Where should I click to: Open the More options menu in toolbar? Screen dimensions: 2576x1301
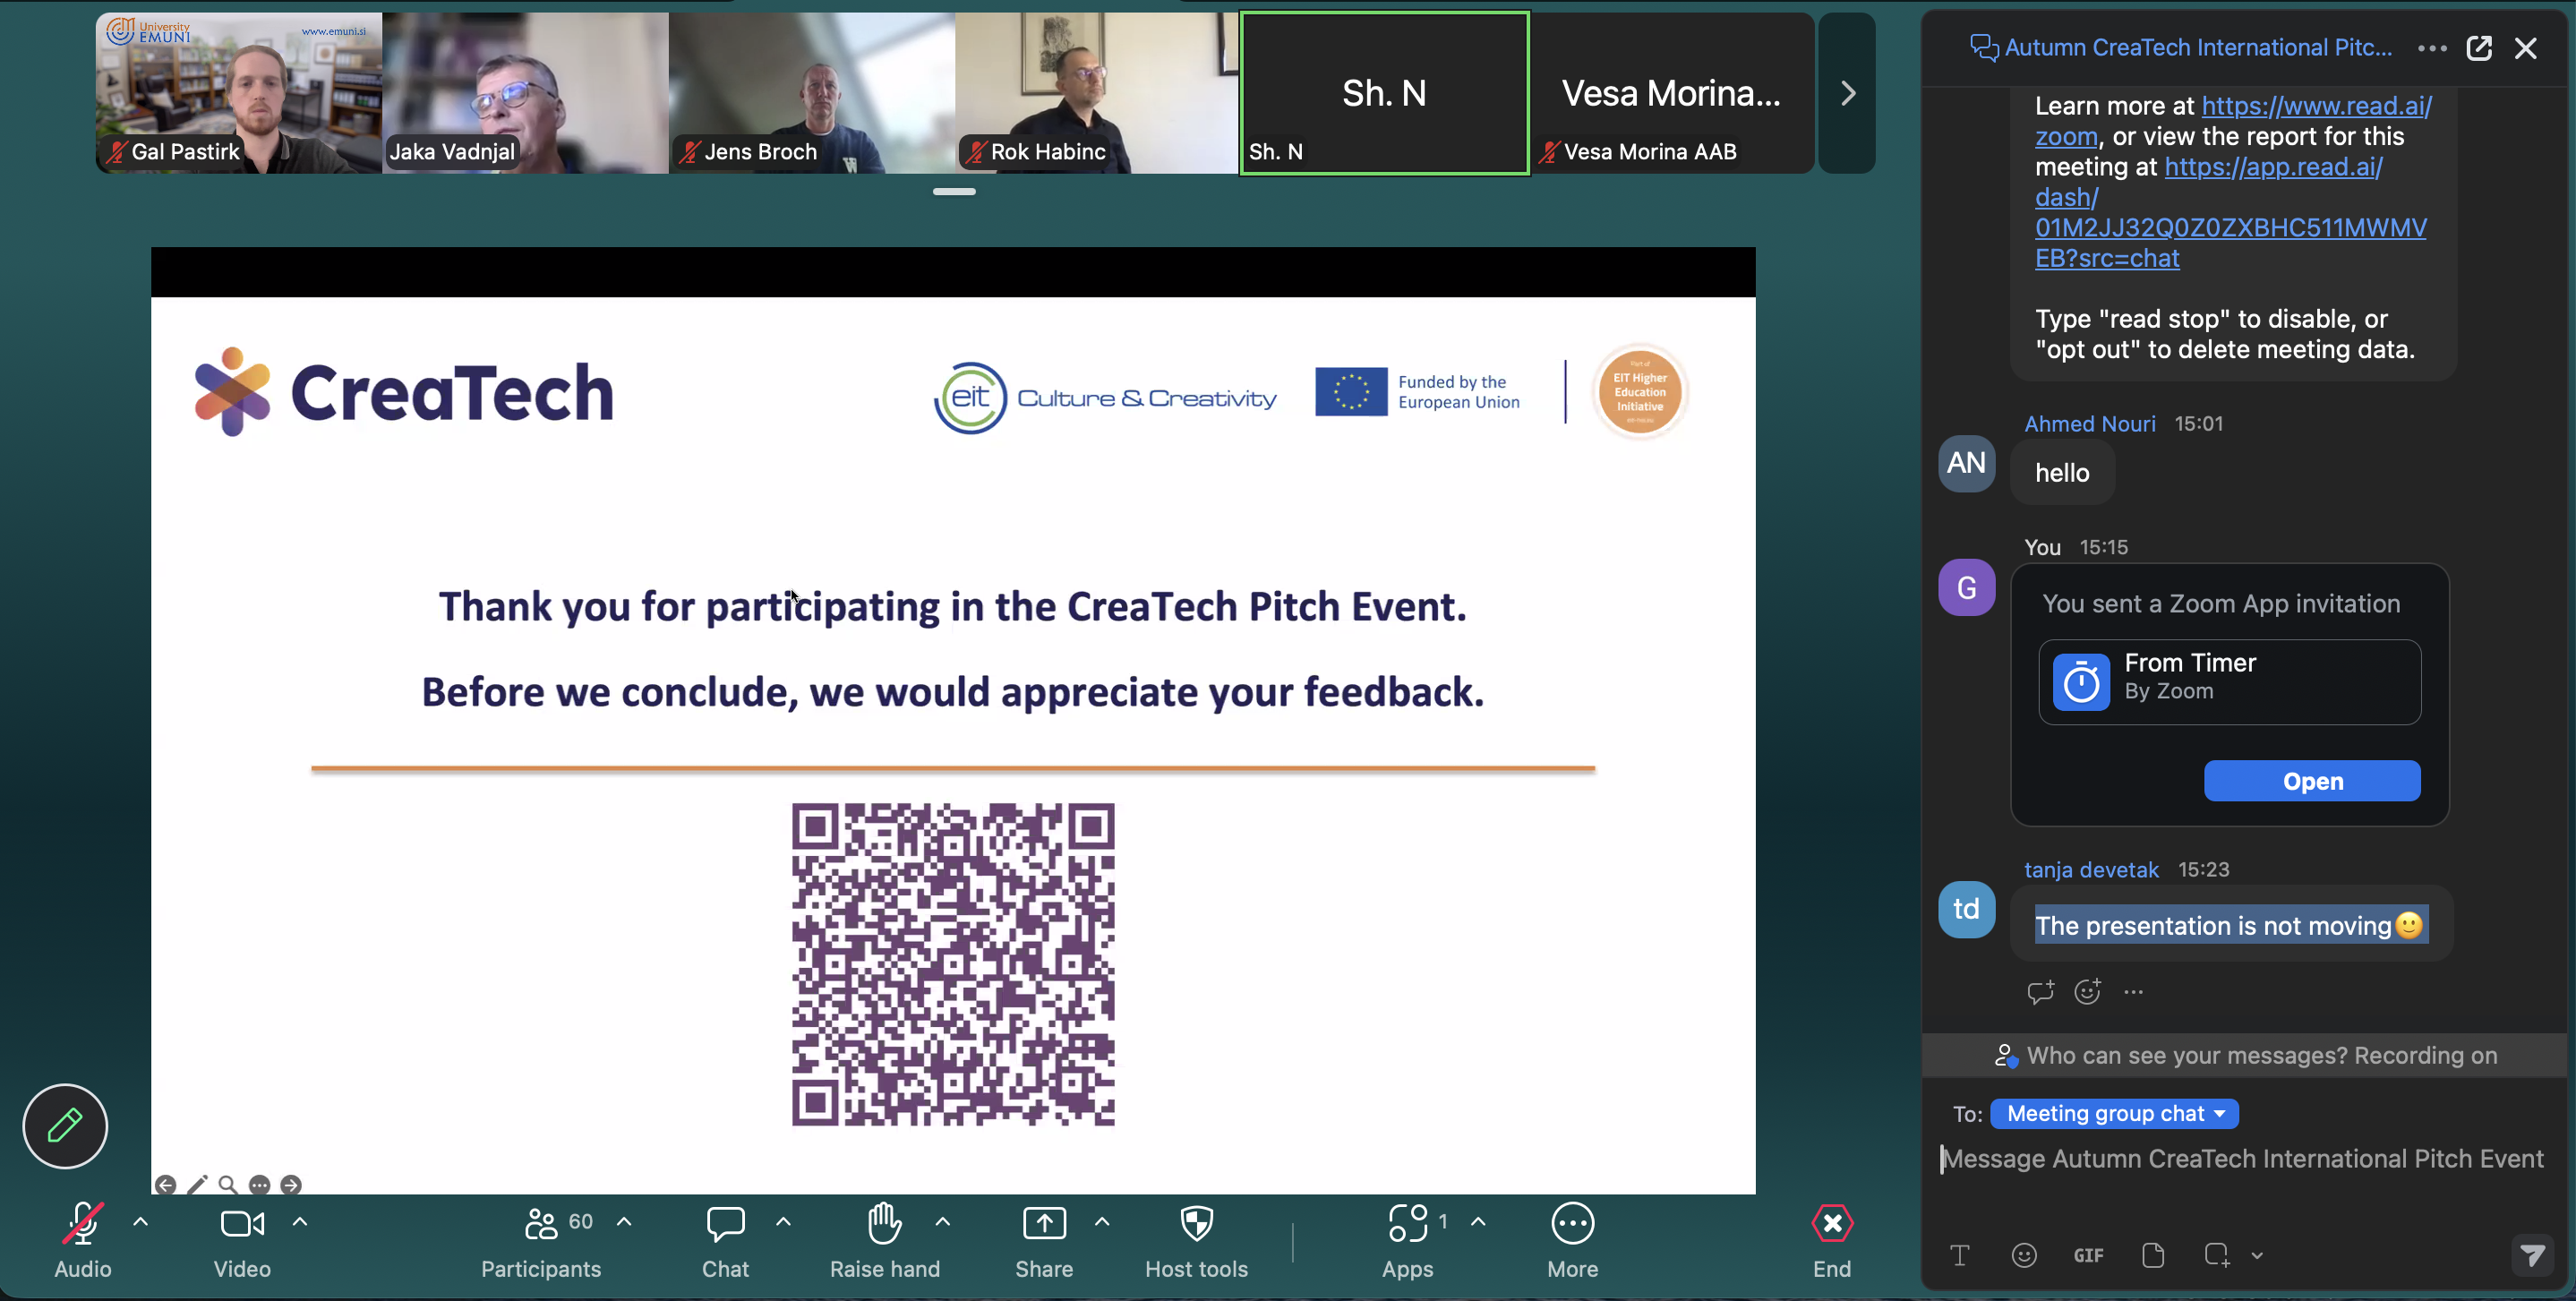(1572, 1240)
